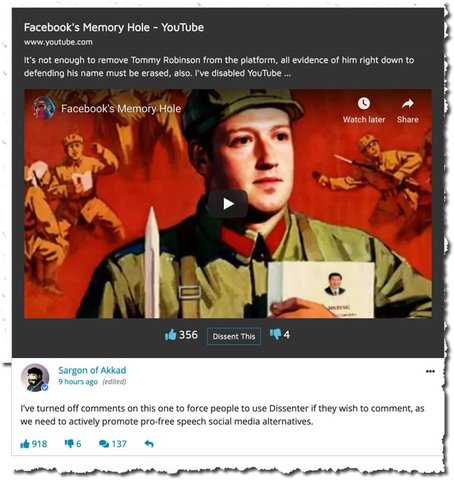Click the title Facebook's Memory Hole - YouTube
The width and height of the screenshot is (454, 480).
[x=114, y=27]
